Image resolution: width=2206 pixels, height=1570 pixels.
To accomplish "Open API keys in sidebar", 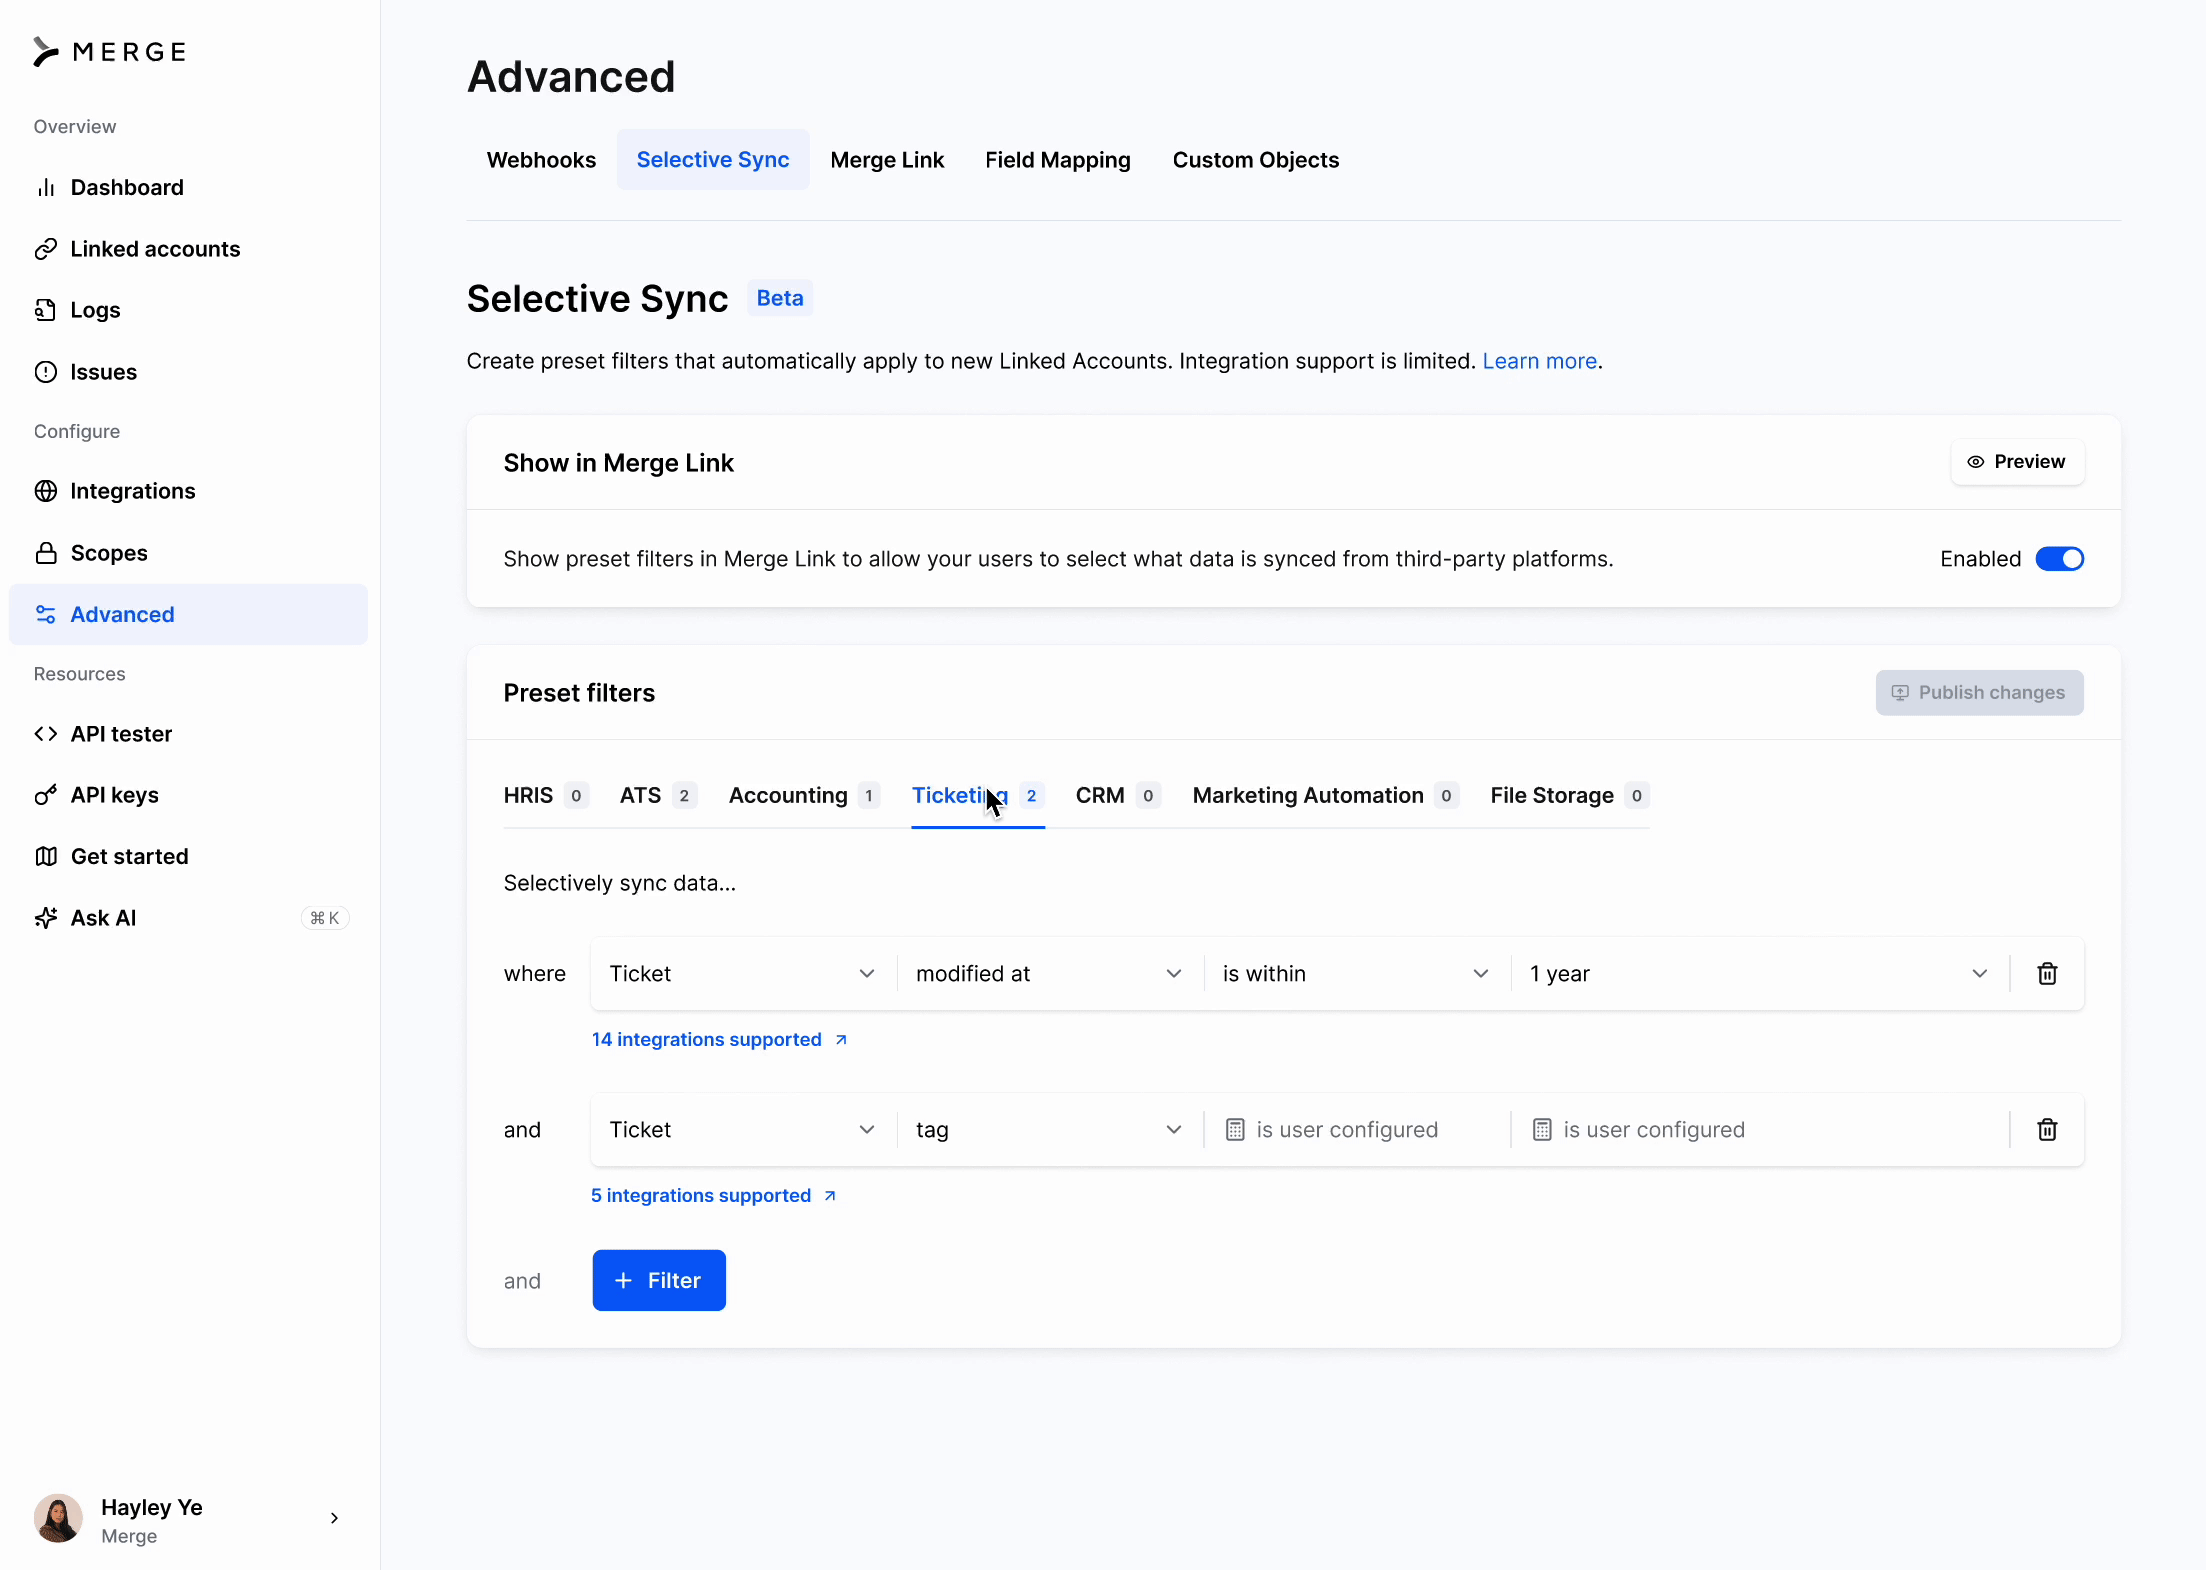I will (188, 795).
